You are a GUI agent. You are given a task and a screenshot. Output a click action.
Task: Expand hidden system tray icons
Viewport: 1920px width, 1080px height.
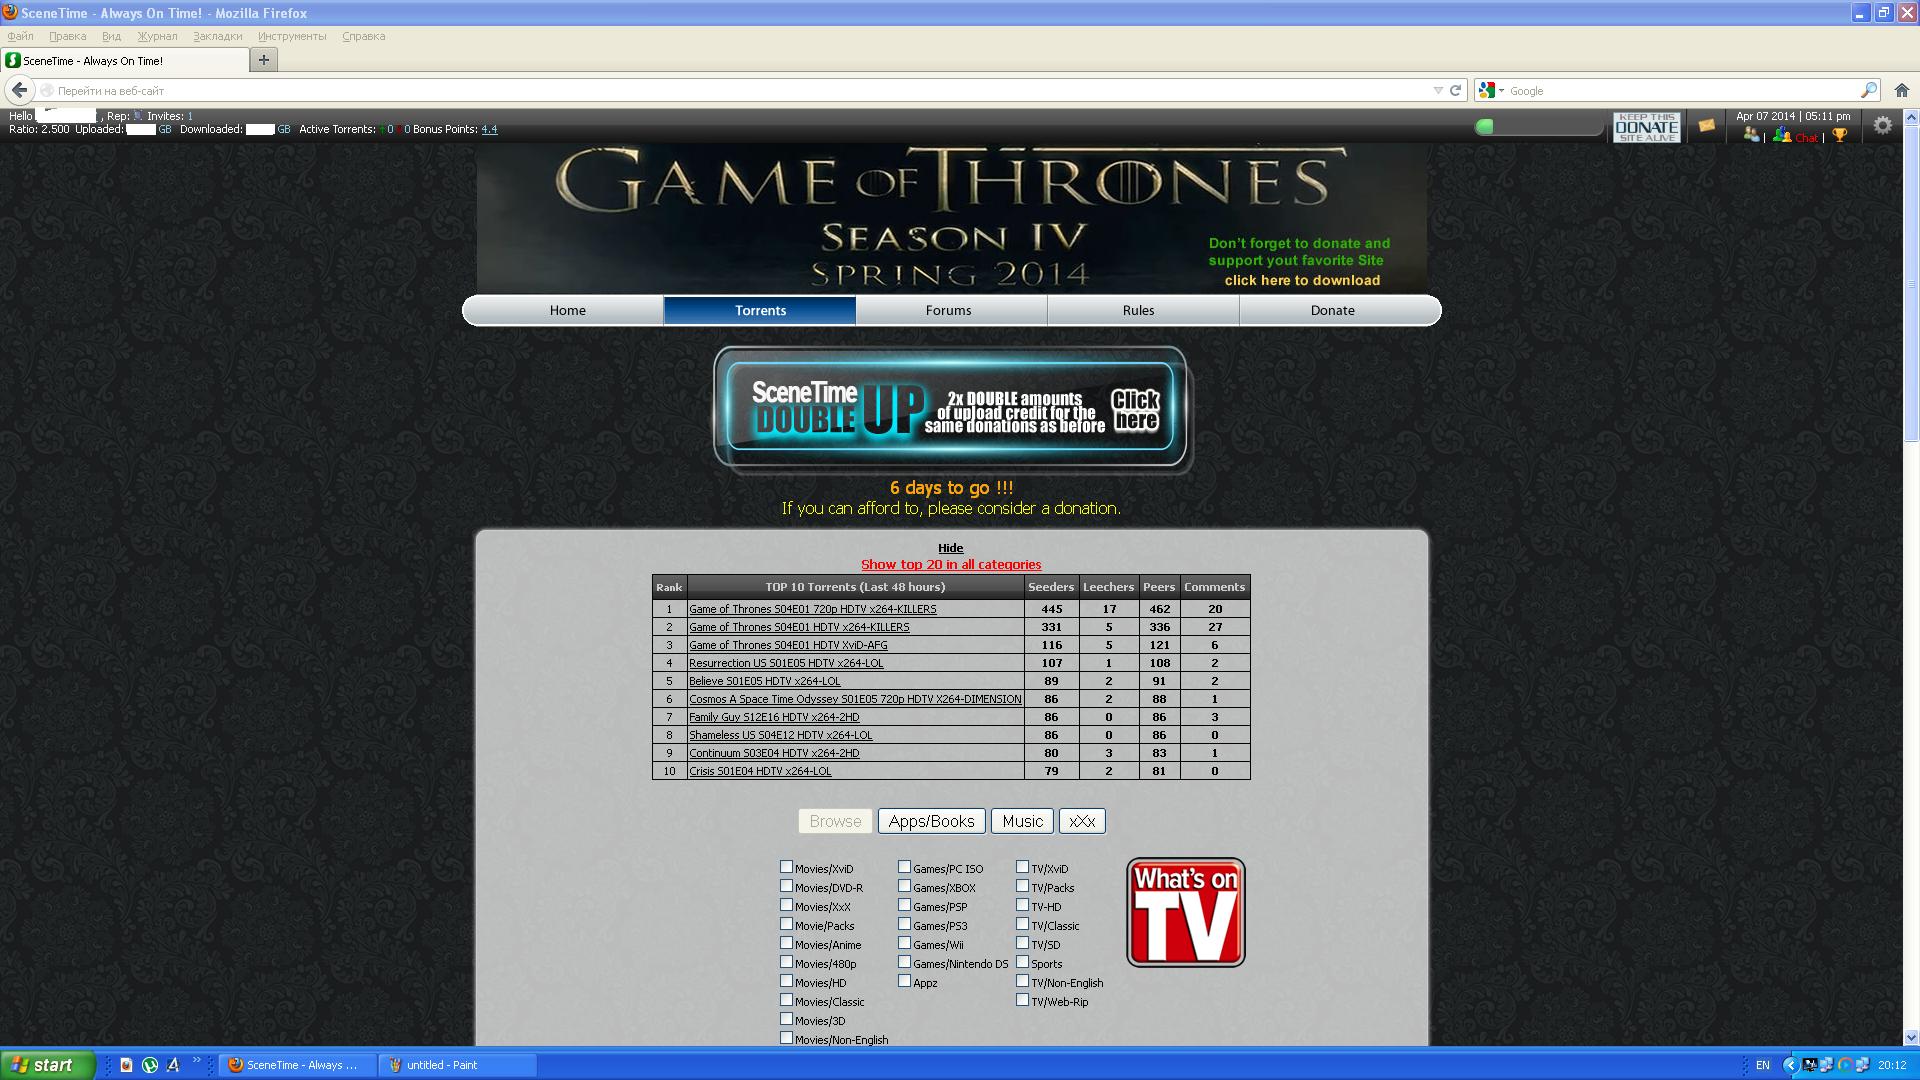(x=1790, y=1065)
